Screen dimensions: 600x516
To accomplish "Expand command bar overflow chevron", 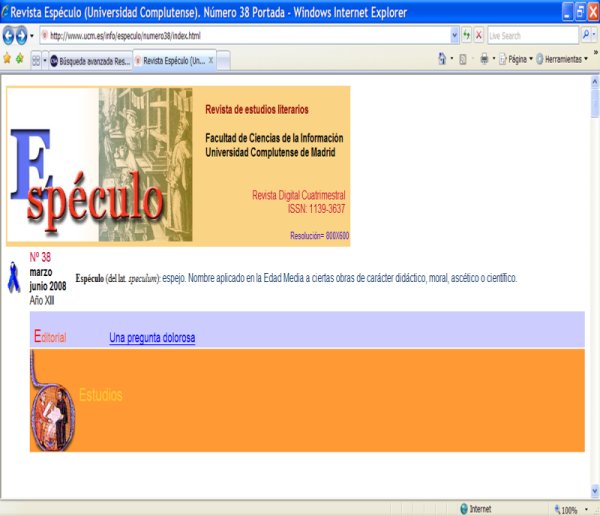I will tap(595, 52).
